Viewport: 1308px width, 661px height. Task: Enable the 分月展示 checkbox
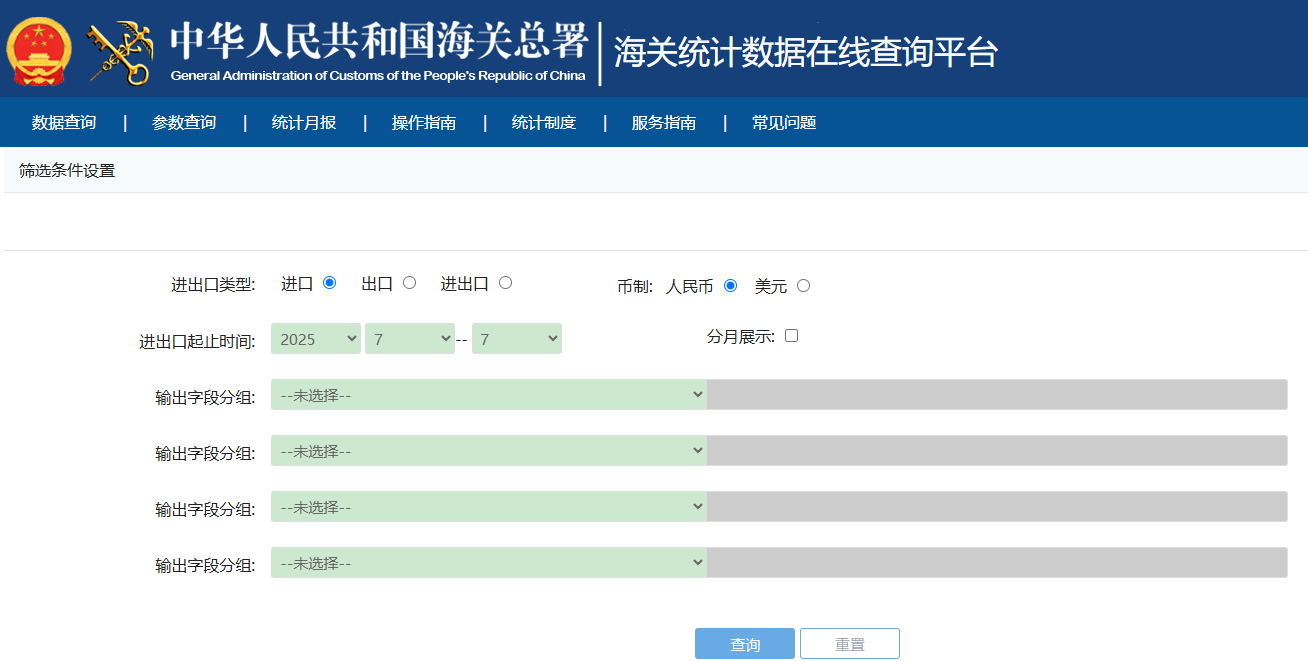791,336
